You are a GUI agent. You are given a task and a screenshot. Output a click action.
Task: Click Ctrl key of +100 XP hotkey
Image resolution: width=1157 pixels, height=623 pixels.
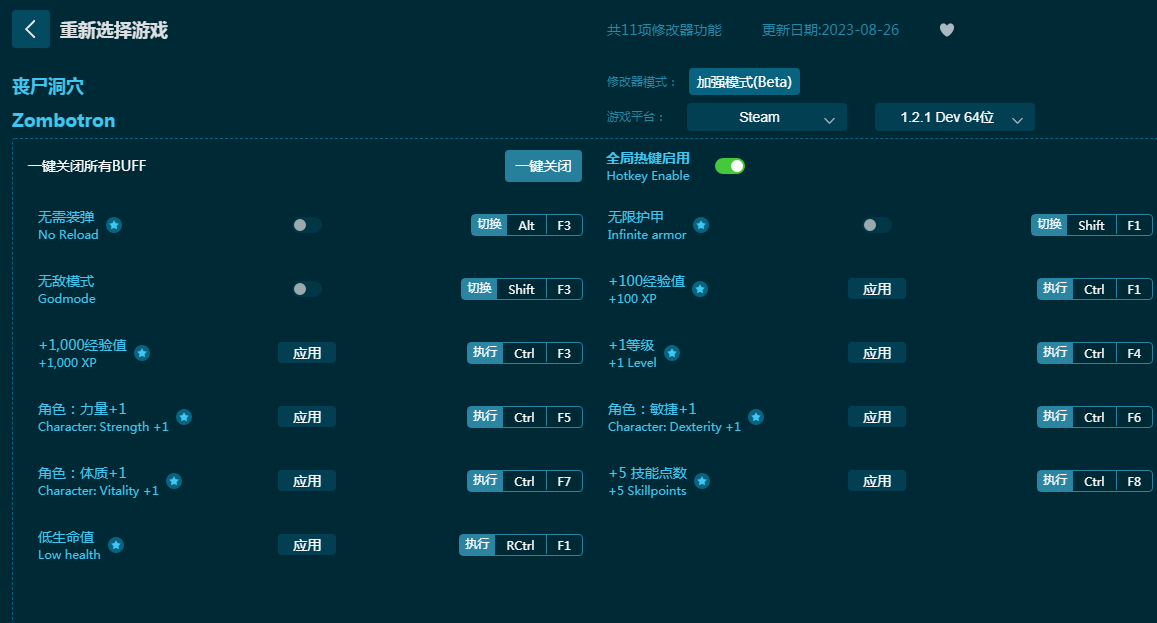click(1094, 289)
